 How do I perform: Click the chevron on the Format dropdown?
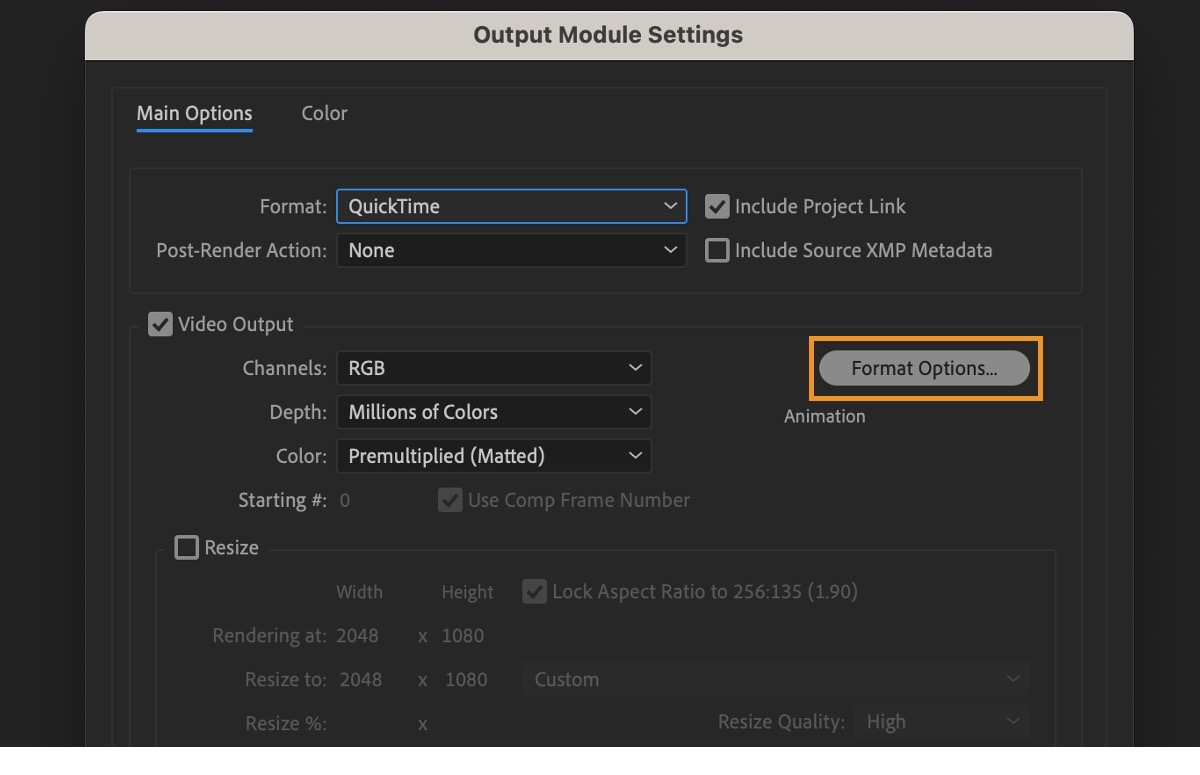pos(672,206)
